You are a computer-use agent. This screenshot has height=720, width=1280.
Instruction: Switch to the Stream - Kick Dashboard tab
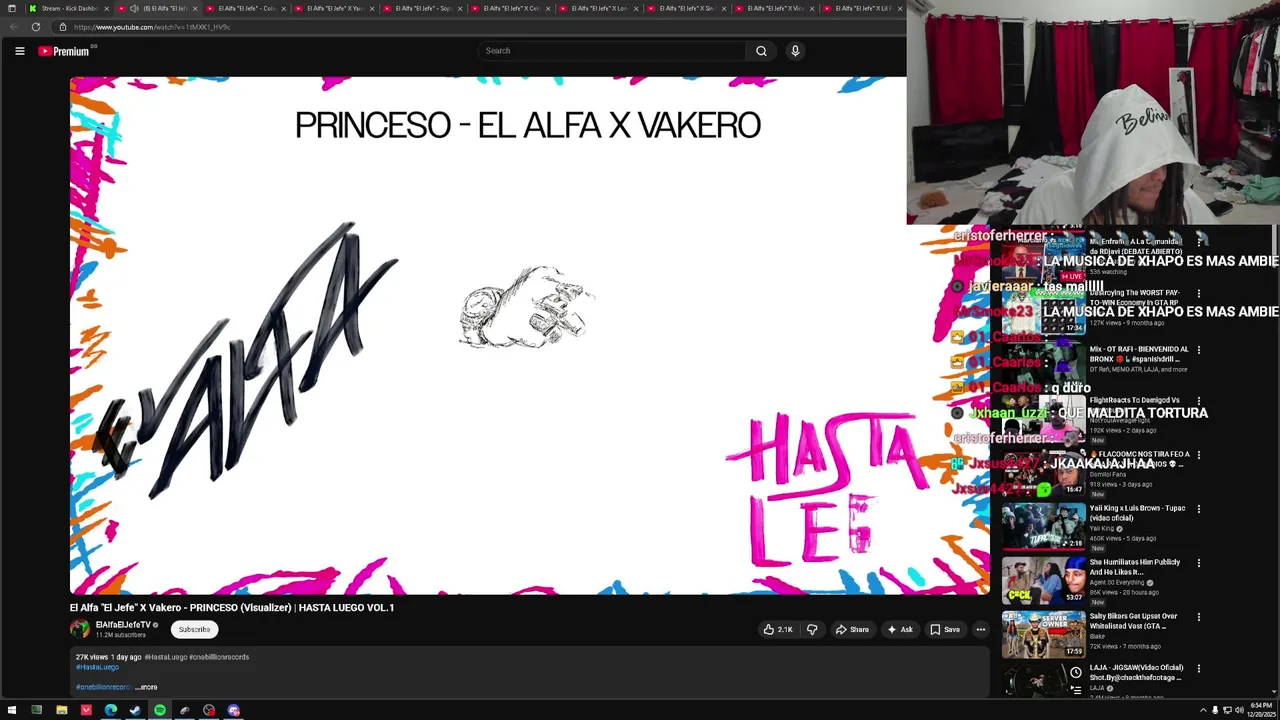click(69, 8)
